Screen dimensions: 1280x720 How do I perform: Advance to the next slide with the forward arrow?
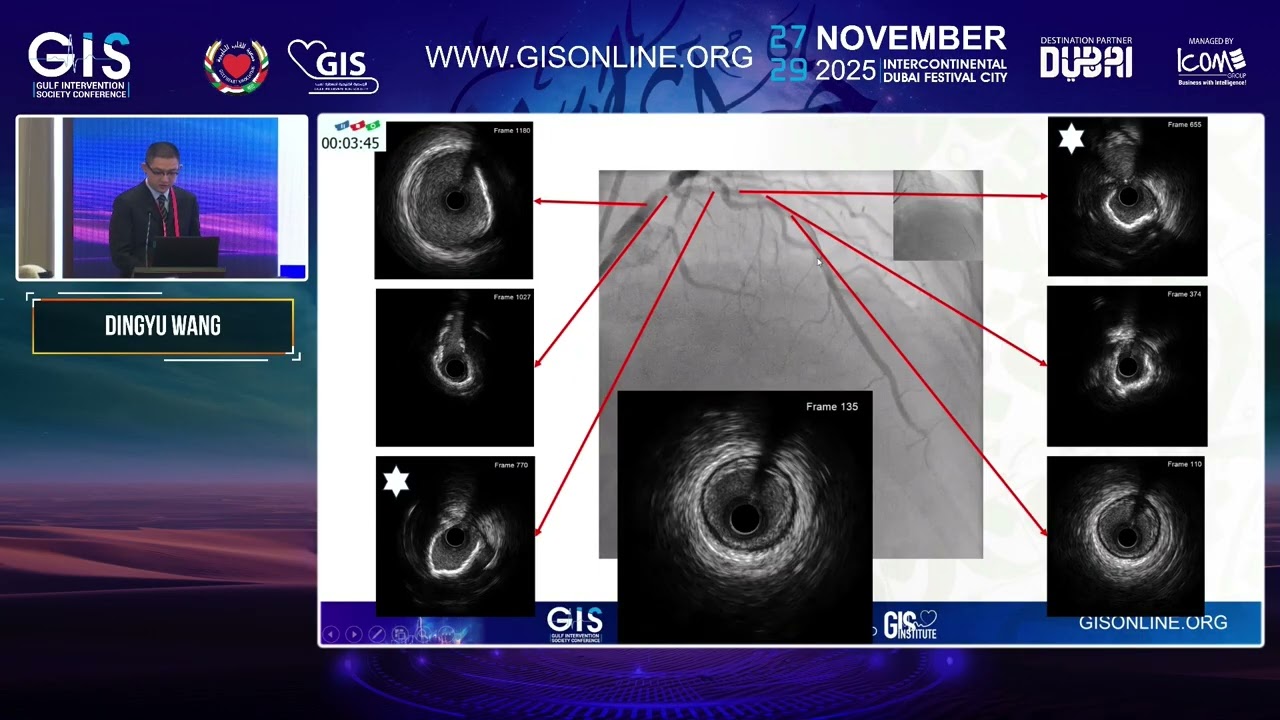pyautogui.click(x=354, y=634)
